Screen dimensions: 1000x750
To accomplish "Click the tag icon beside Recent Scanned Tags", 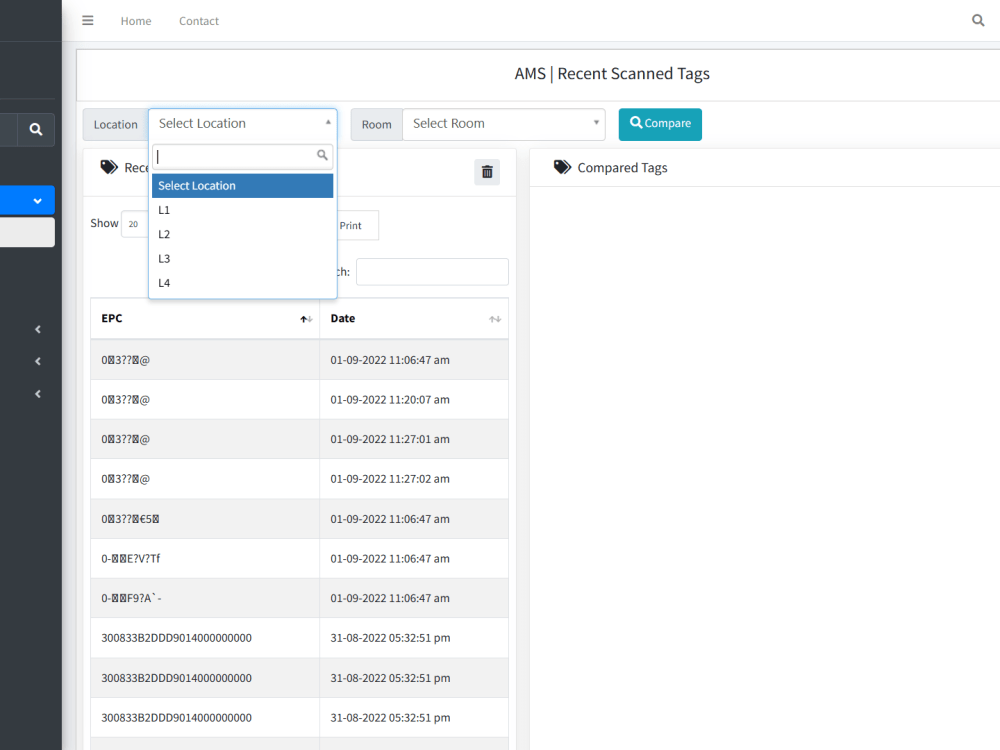I will pos(110,167).
